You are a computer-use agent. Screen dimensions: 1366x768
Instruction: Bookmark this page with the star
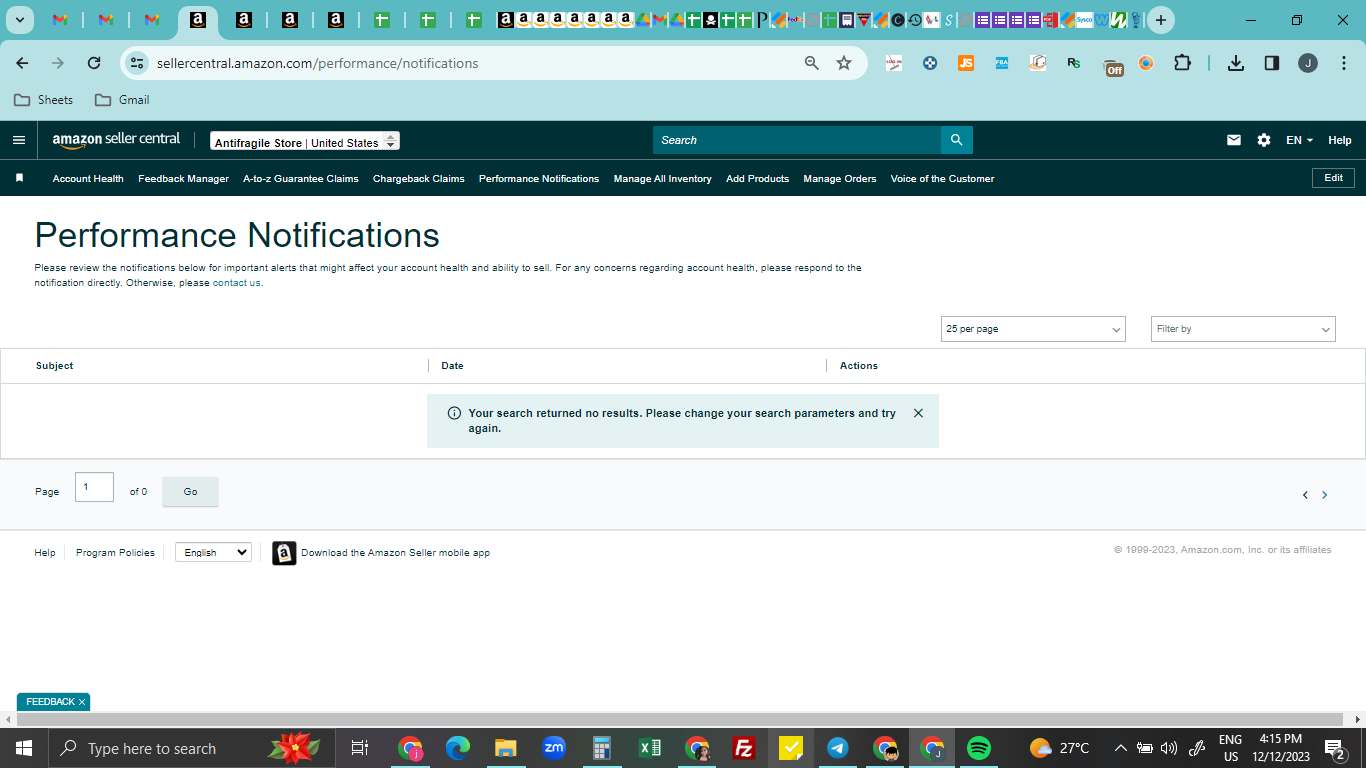(x=844, y=63)
